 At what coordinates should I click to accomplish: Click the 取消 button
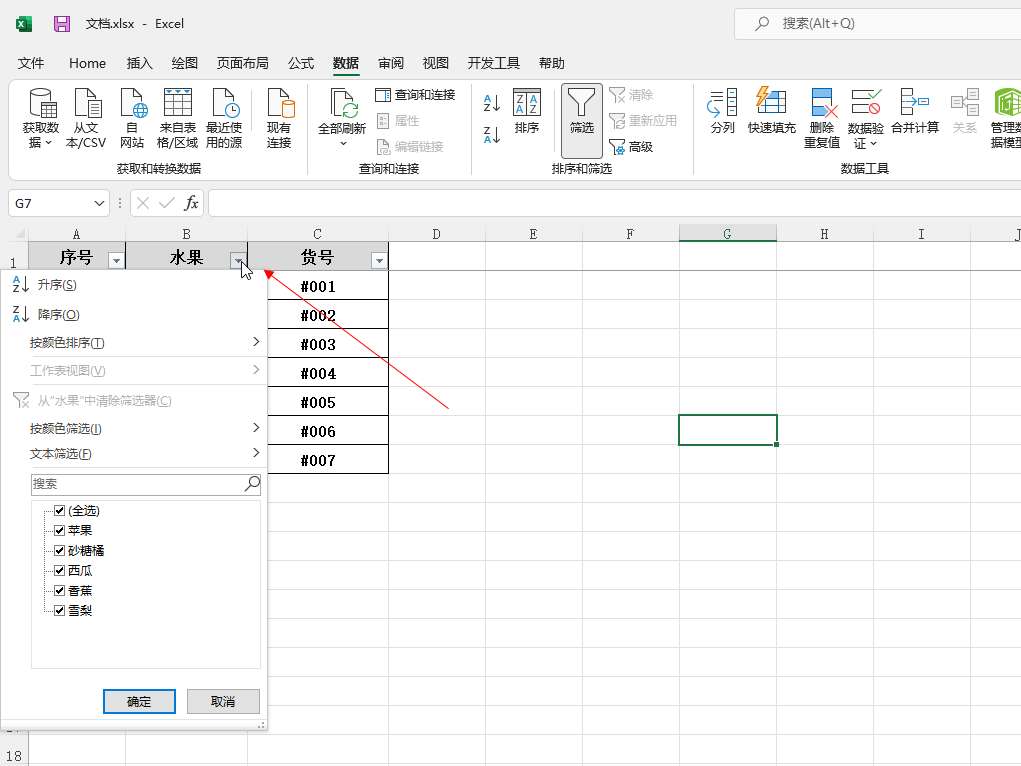coord(223,701)
